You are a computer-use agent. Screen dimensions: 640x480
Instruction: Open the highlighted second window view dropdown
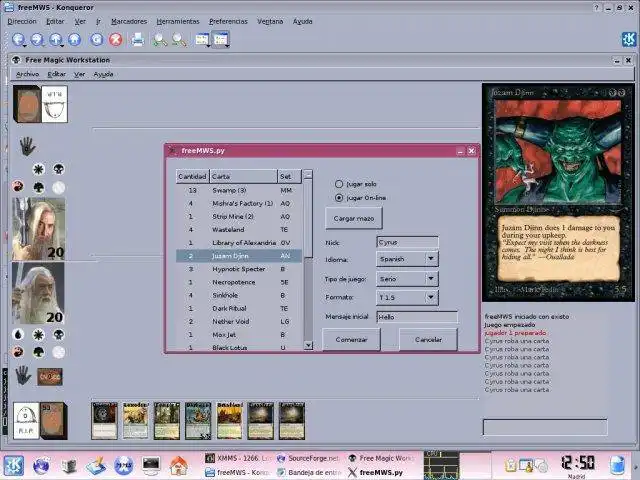tap(221, 40)
